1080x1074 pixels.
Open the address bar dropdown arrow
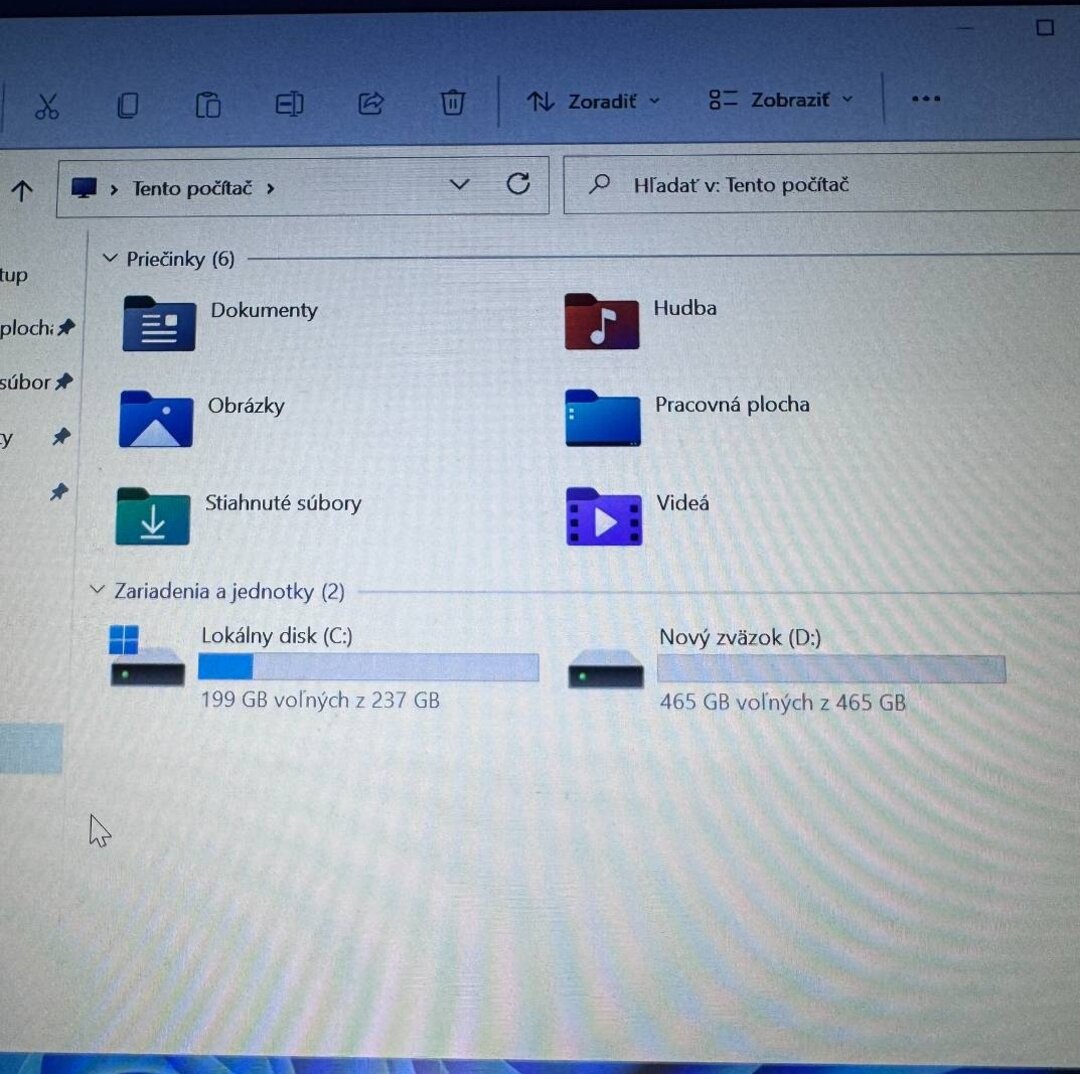coord(459,184)
